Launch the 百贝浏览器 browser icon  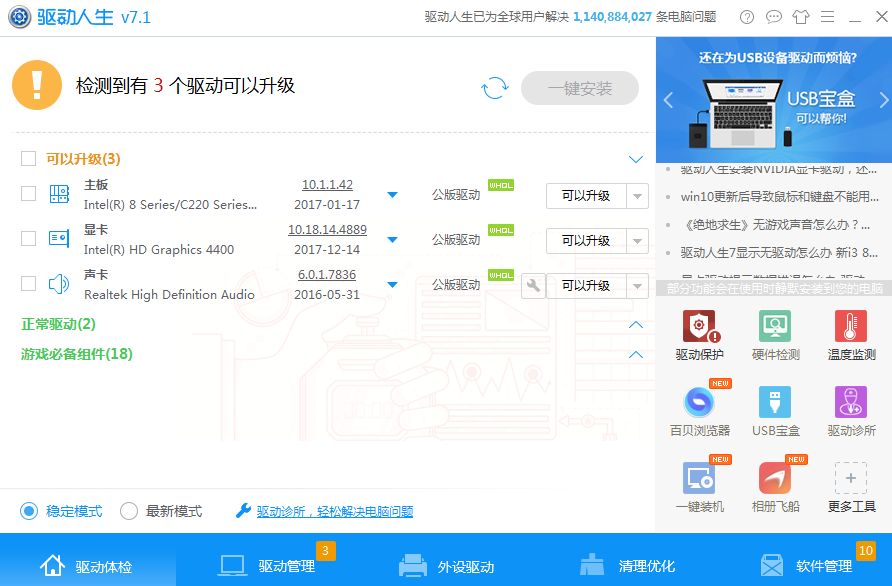[699, 411]
